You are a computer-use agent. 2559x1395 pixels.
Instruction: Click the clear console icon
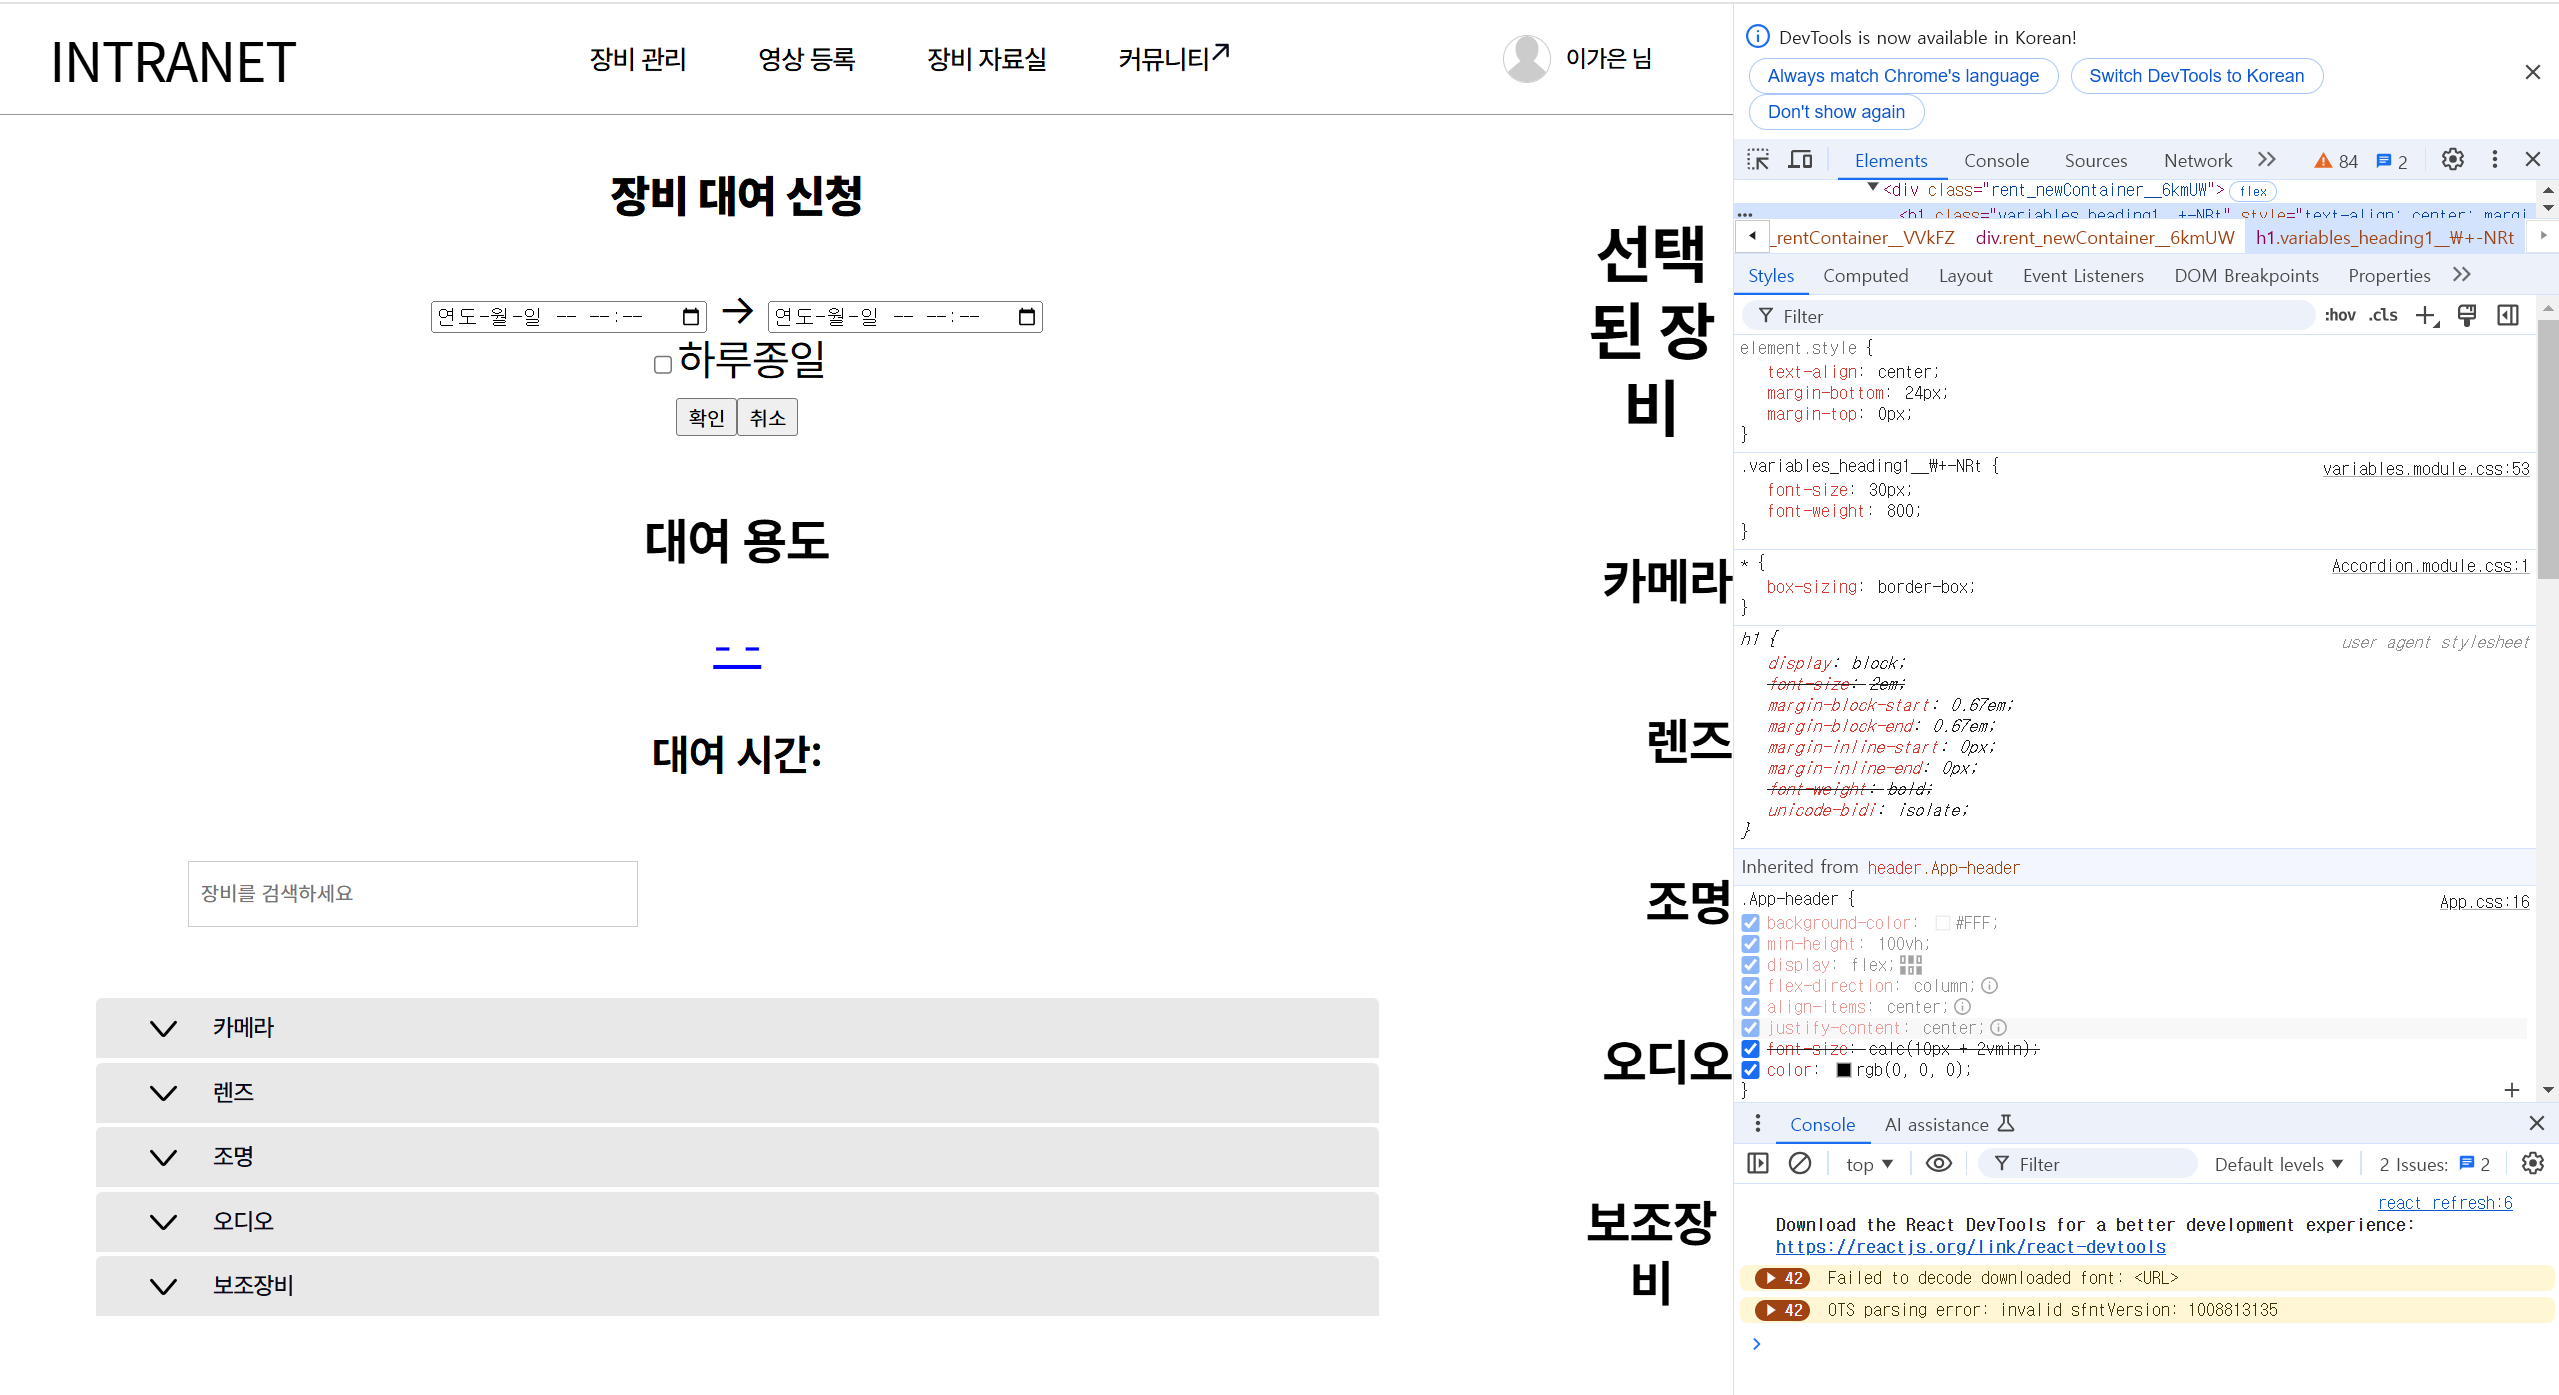click(1800, 1163)
